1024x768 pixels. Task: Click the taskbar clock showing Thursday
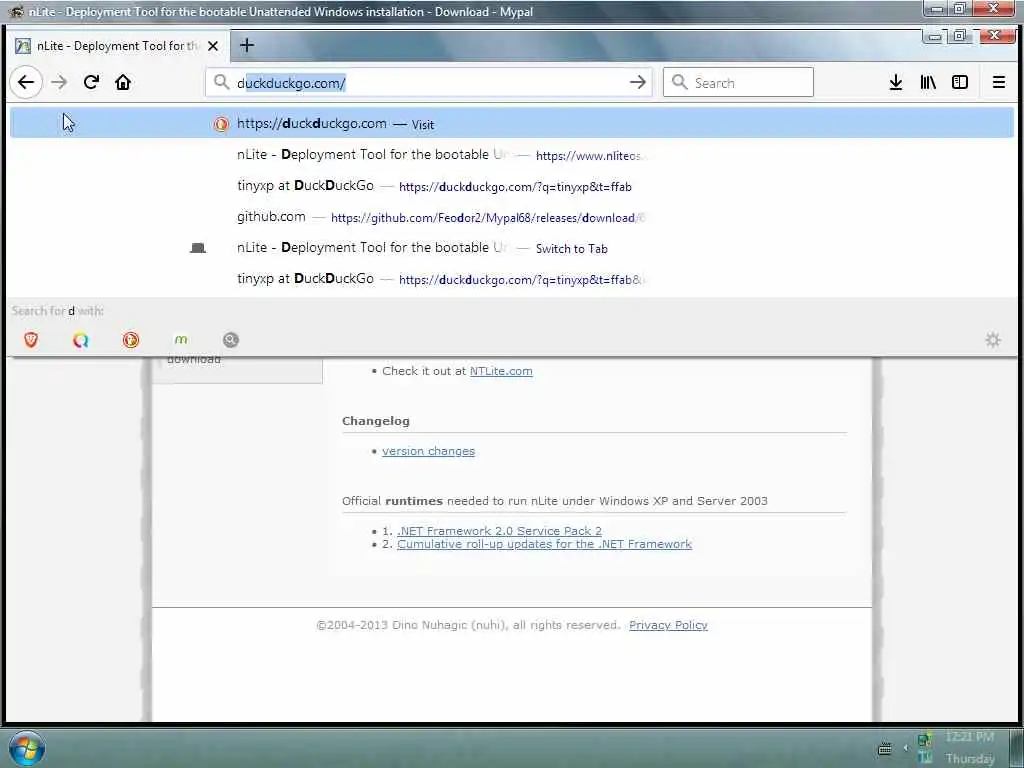point(970,748)
